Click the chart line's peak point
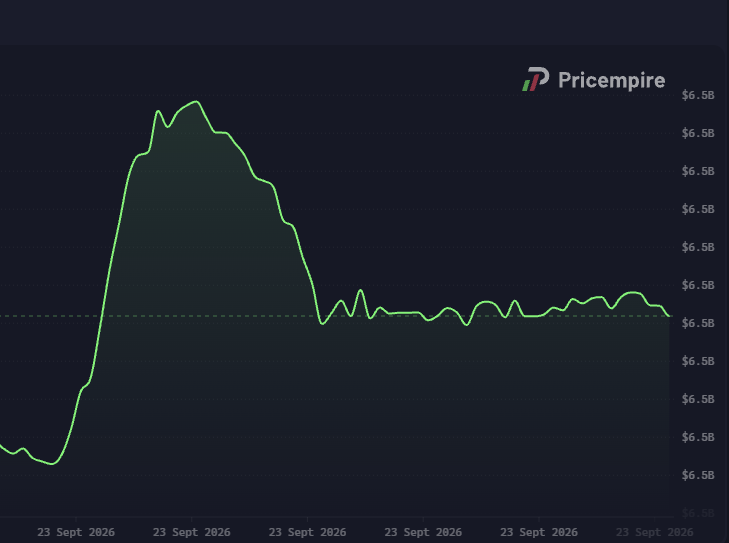This screenshot has width=729, height=543. [197, 101]
